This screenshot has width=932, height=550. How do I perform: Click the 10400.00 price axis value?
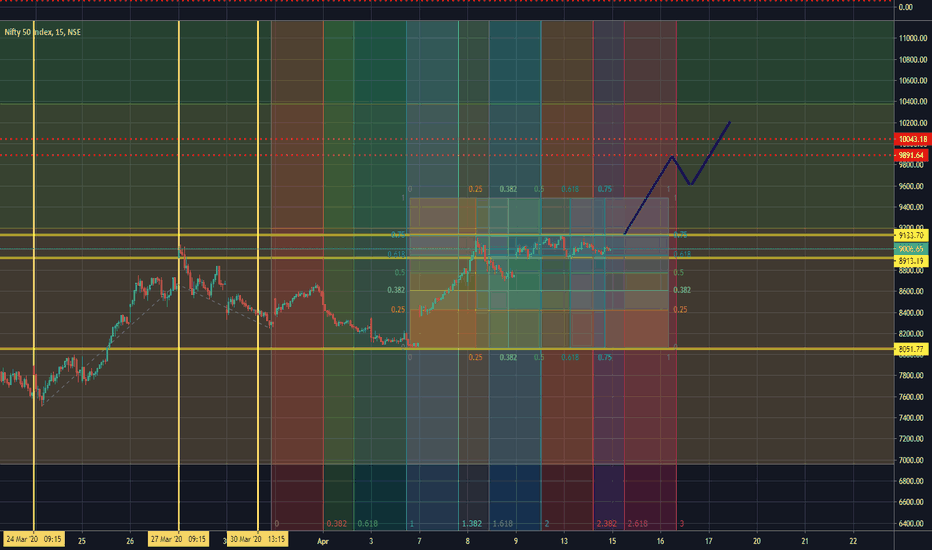913,102
